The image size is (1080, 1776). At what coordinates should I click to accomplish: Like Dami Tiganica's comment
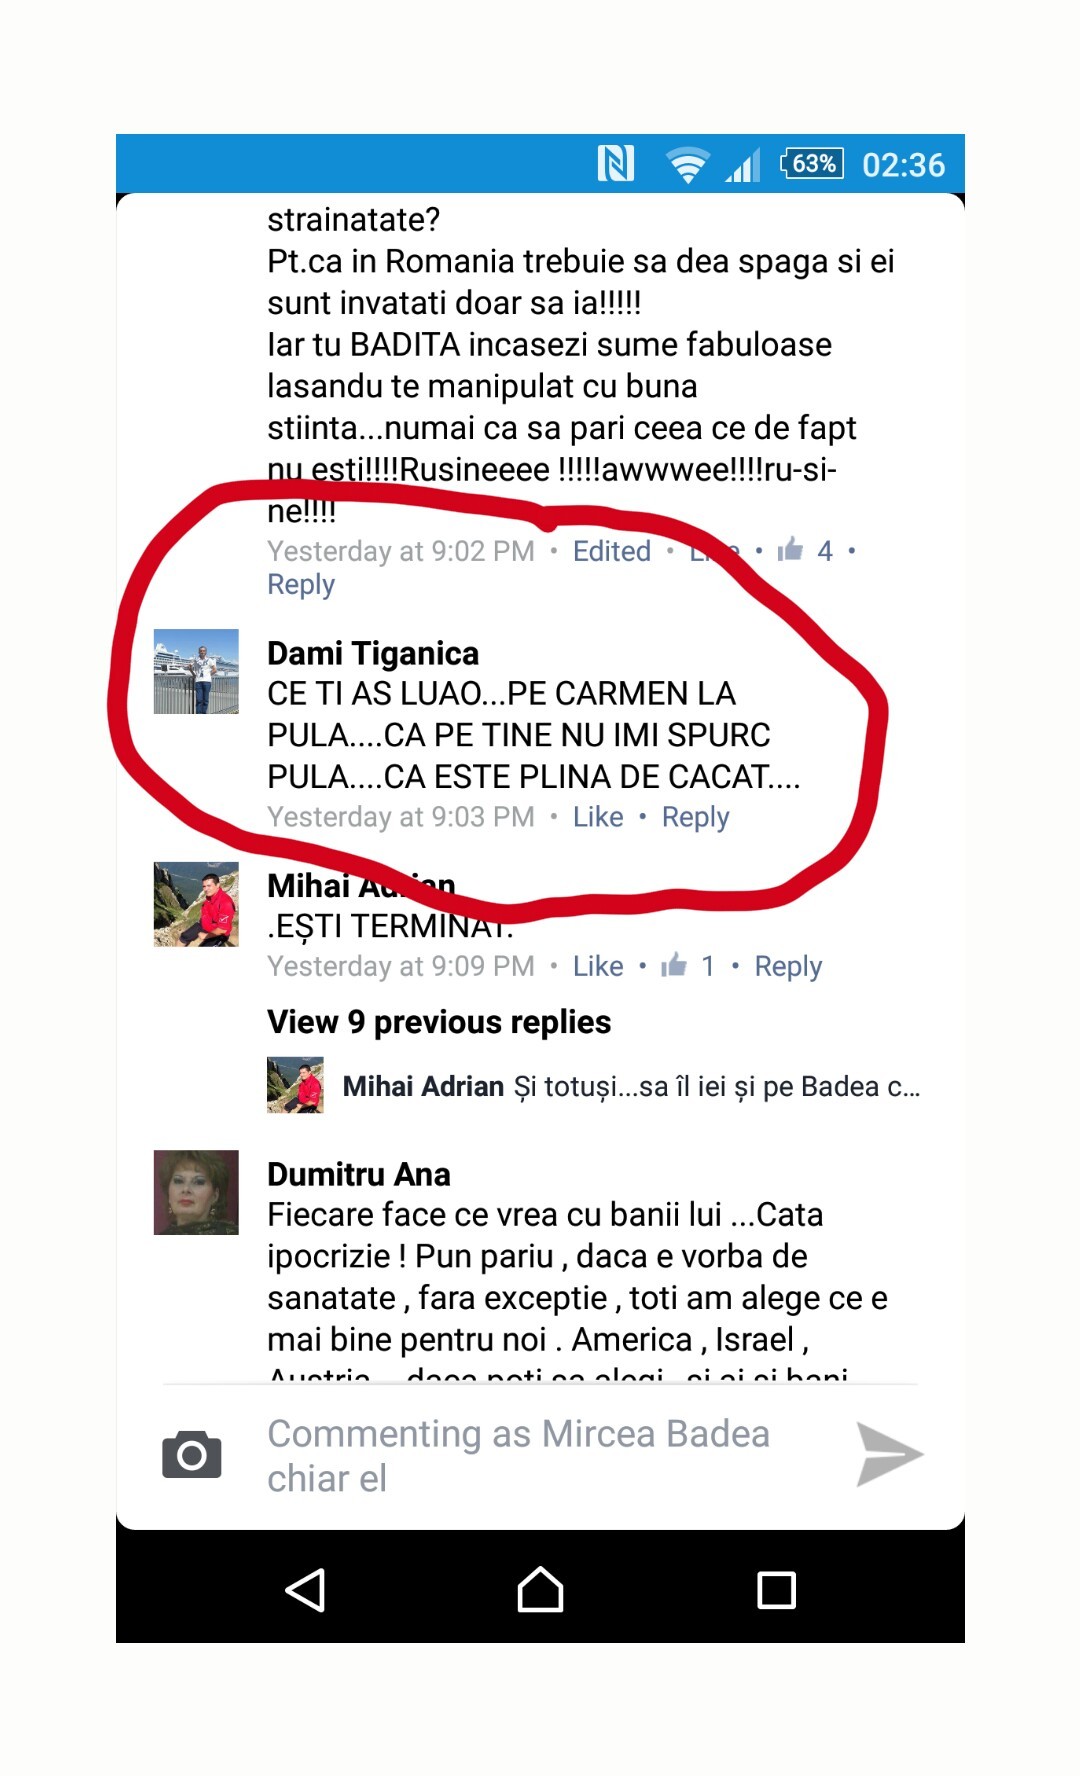click(x=598, y=817)
